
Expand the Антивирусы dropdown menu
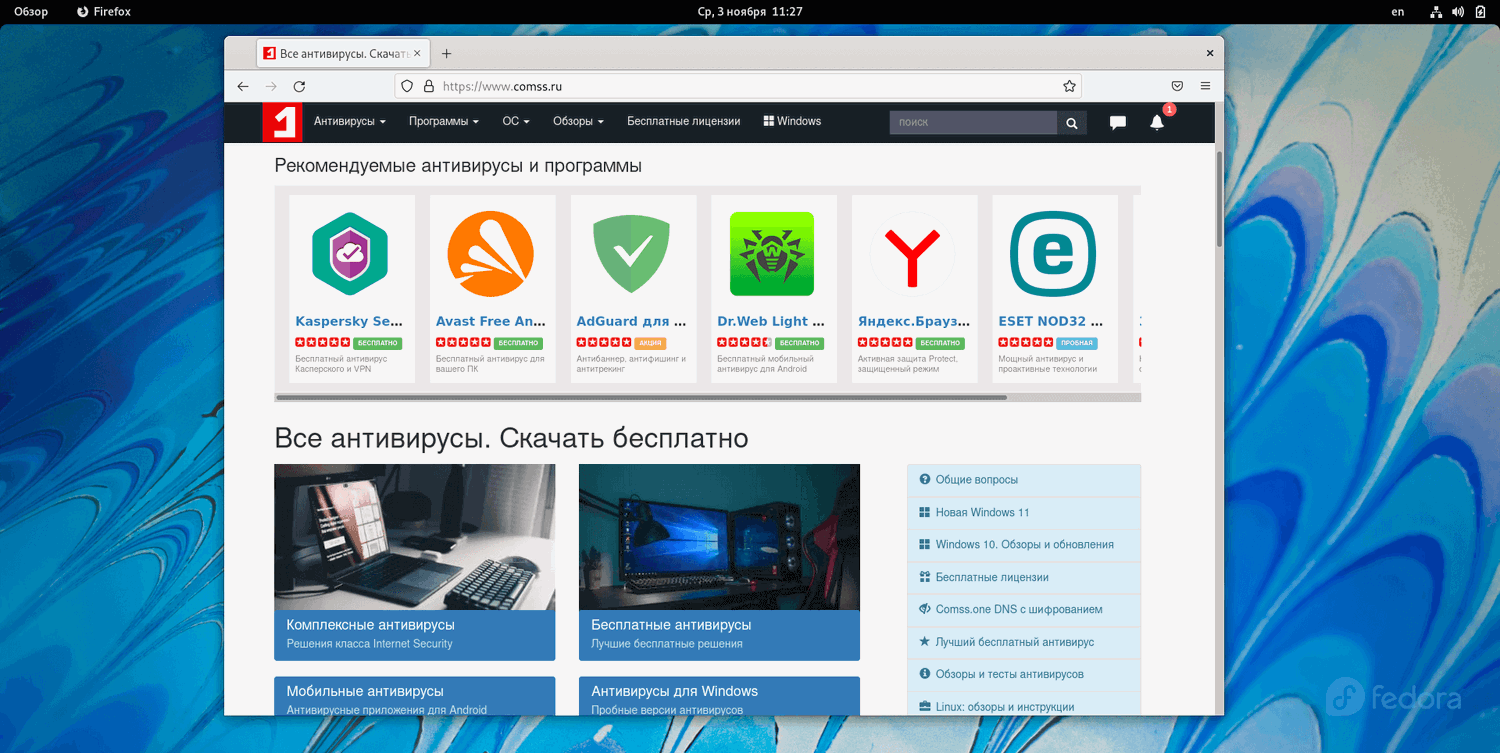pyautogui.click(x=350, y=122)
